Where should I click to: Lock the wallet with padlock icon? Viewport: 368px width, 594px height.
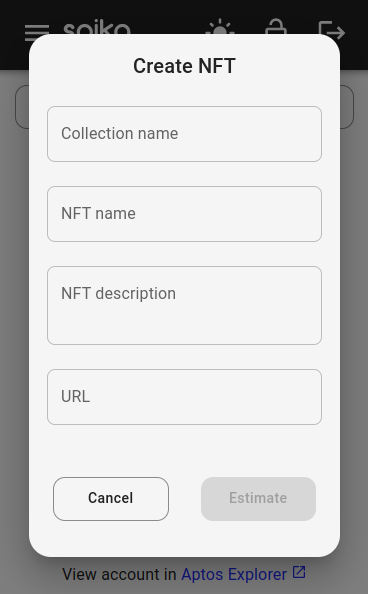pos(276,26)
